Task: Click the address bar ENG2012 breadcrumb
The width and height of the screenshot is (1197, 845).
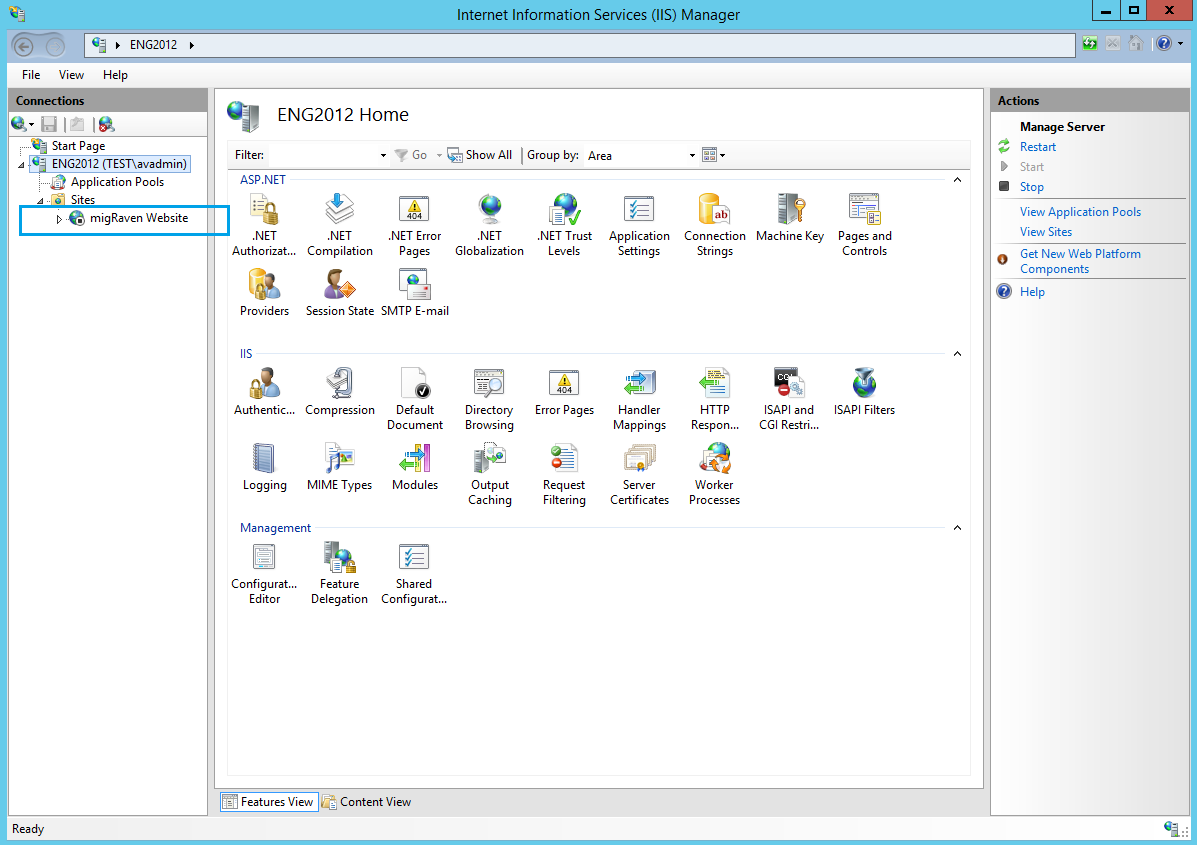Action: pyautogui.click(x=153, y=45)
